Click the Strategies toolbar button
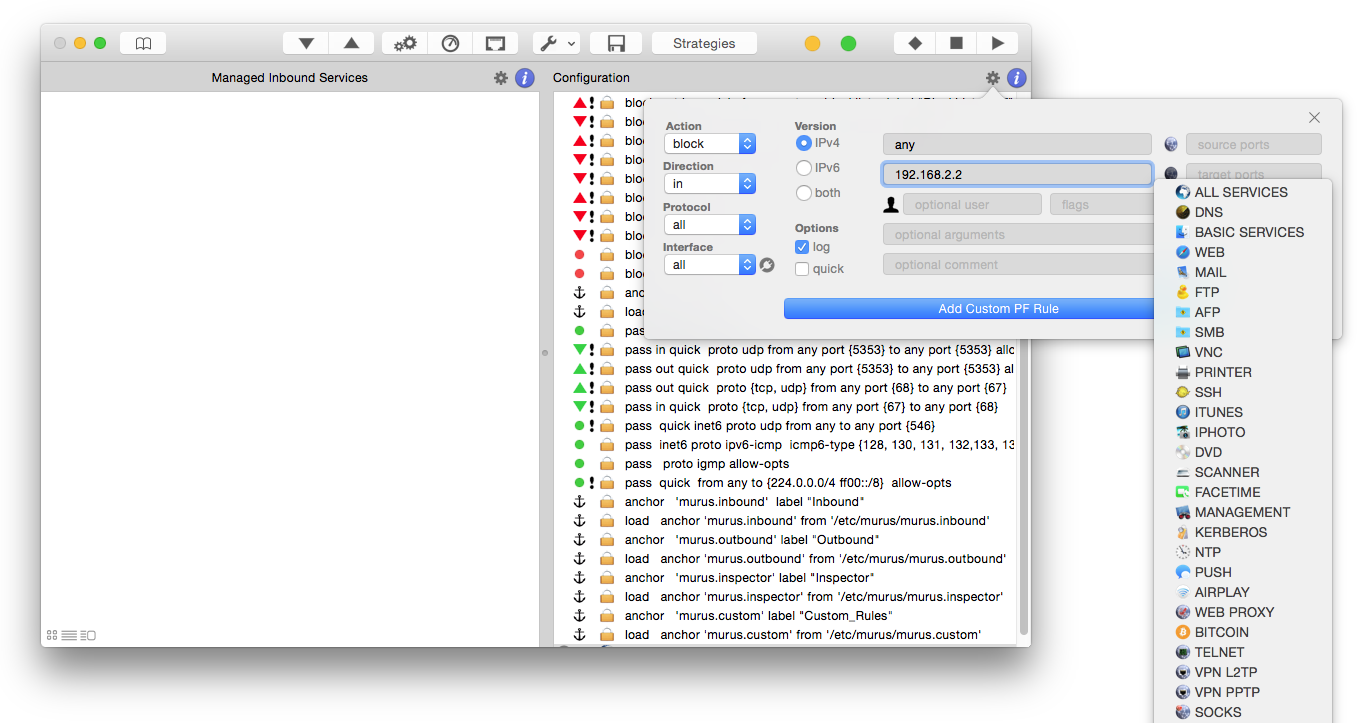Viewport: 1360px width, 723px height. click(704, 43)
